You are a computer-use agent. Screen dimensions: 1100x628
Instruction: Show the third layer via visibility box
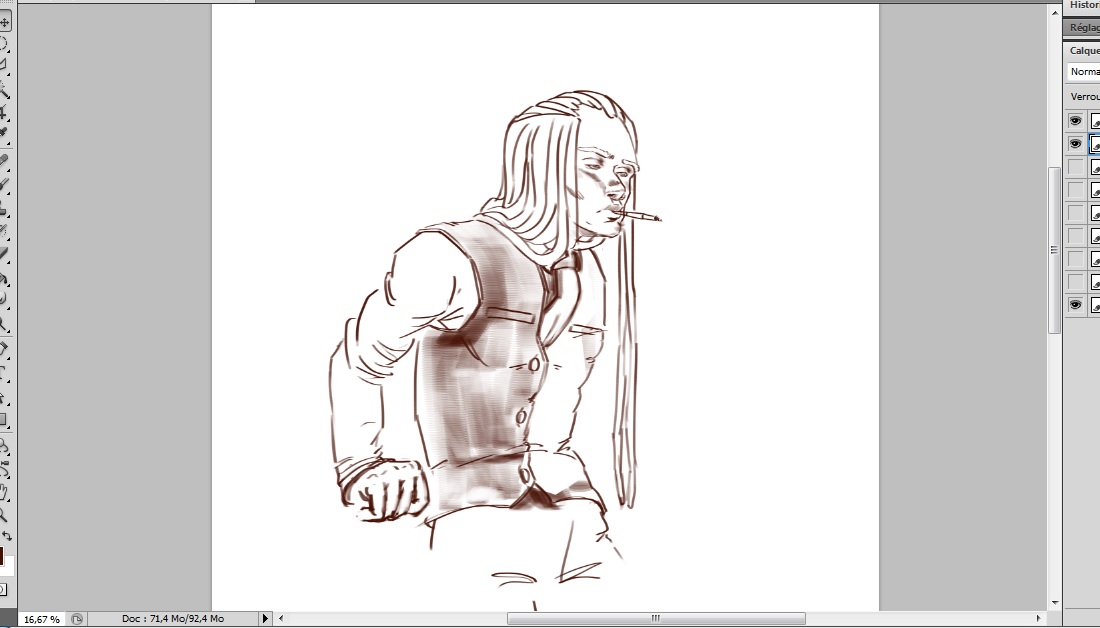pos(1076,167)
